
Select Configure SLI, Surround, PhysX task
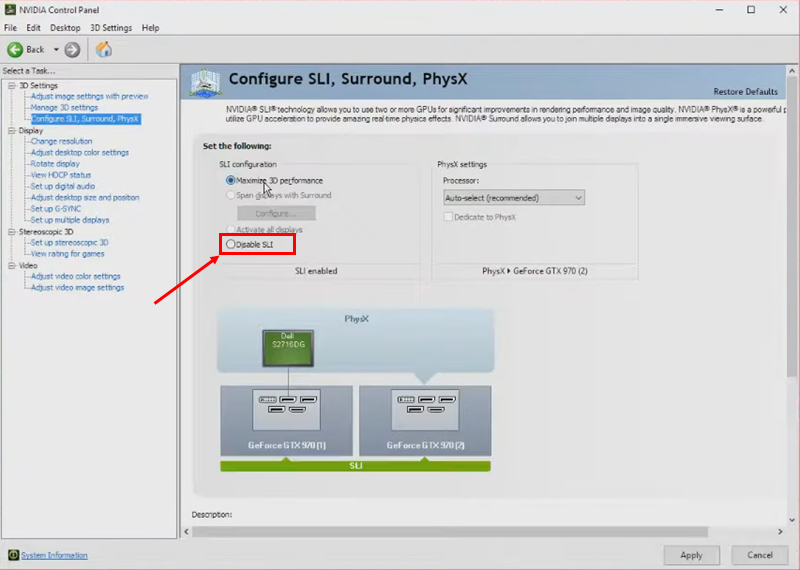85,119
